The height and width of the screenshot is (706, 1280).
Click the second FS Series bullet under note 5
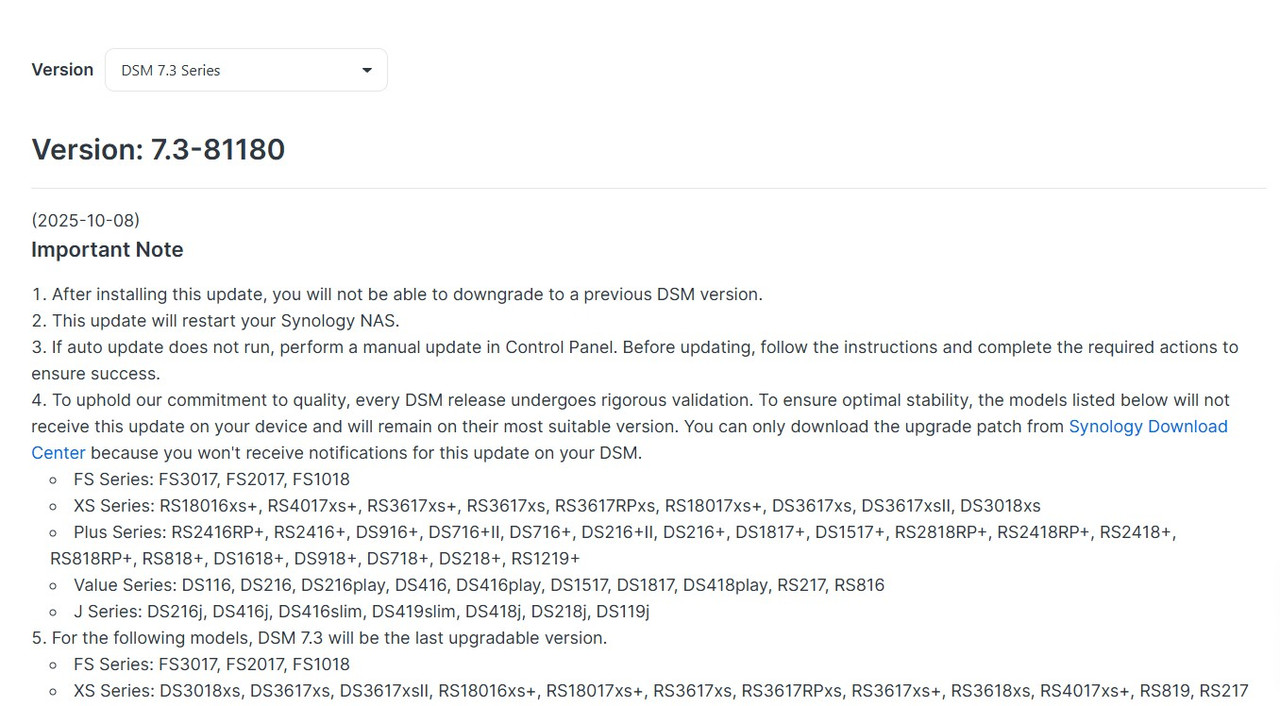click(211, 664)
